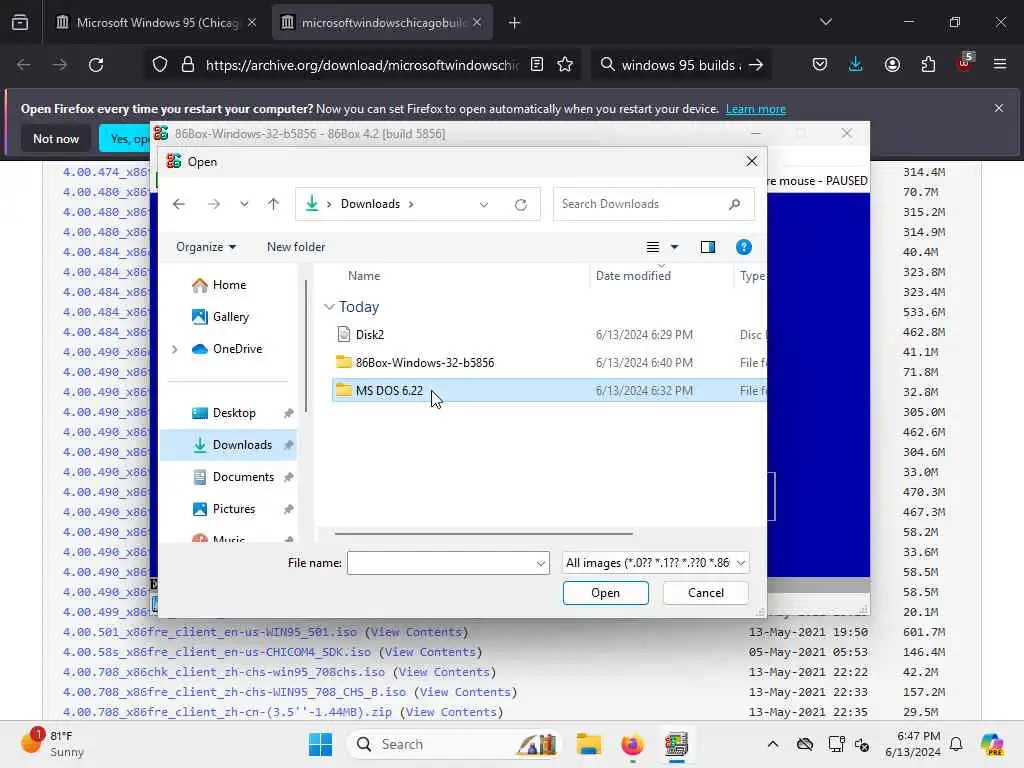Click the Back arrow in the Open dialog
The image size is (1024, 768).
click(x=179, y=204)
